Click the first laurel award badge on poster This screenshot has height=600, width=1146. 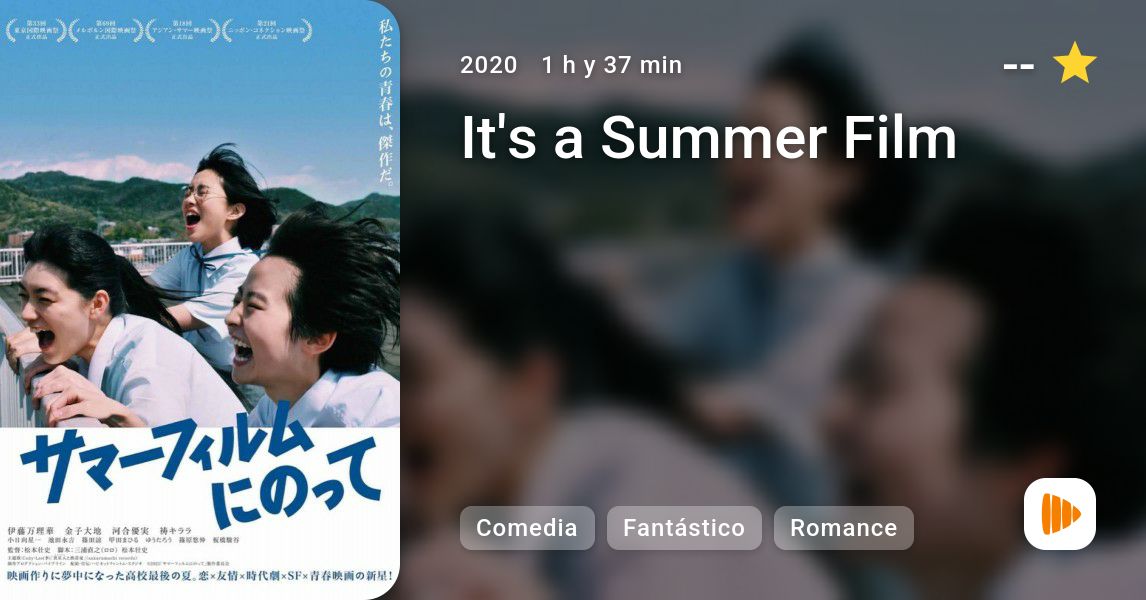[37, 31]
